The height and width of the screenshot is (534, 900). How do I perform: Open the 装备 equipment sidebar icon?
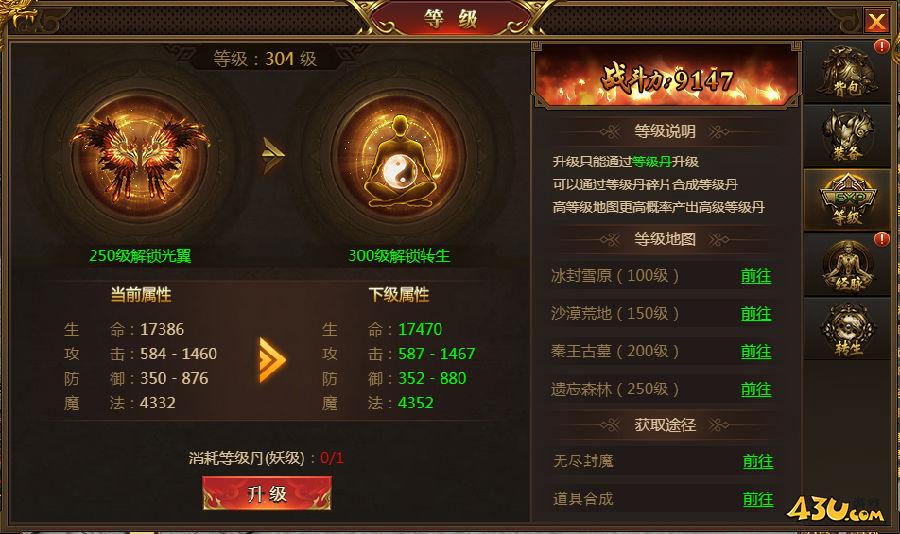pyautogui.click(x=847, y=136)
